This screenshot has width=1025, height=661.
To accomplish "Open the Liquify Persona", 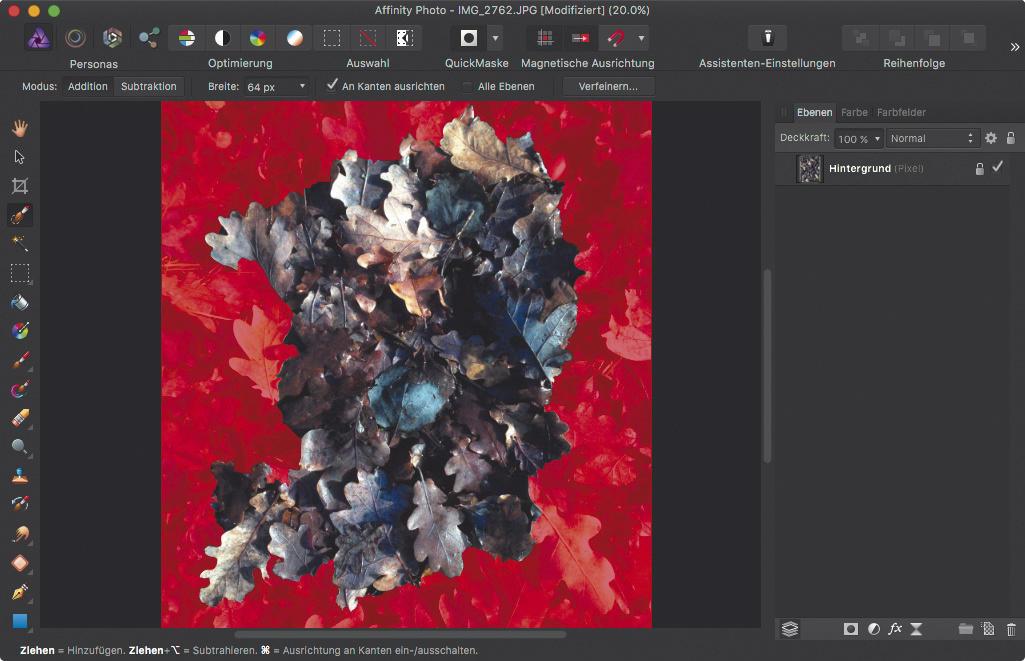I will (76, 38).
